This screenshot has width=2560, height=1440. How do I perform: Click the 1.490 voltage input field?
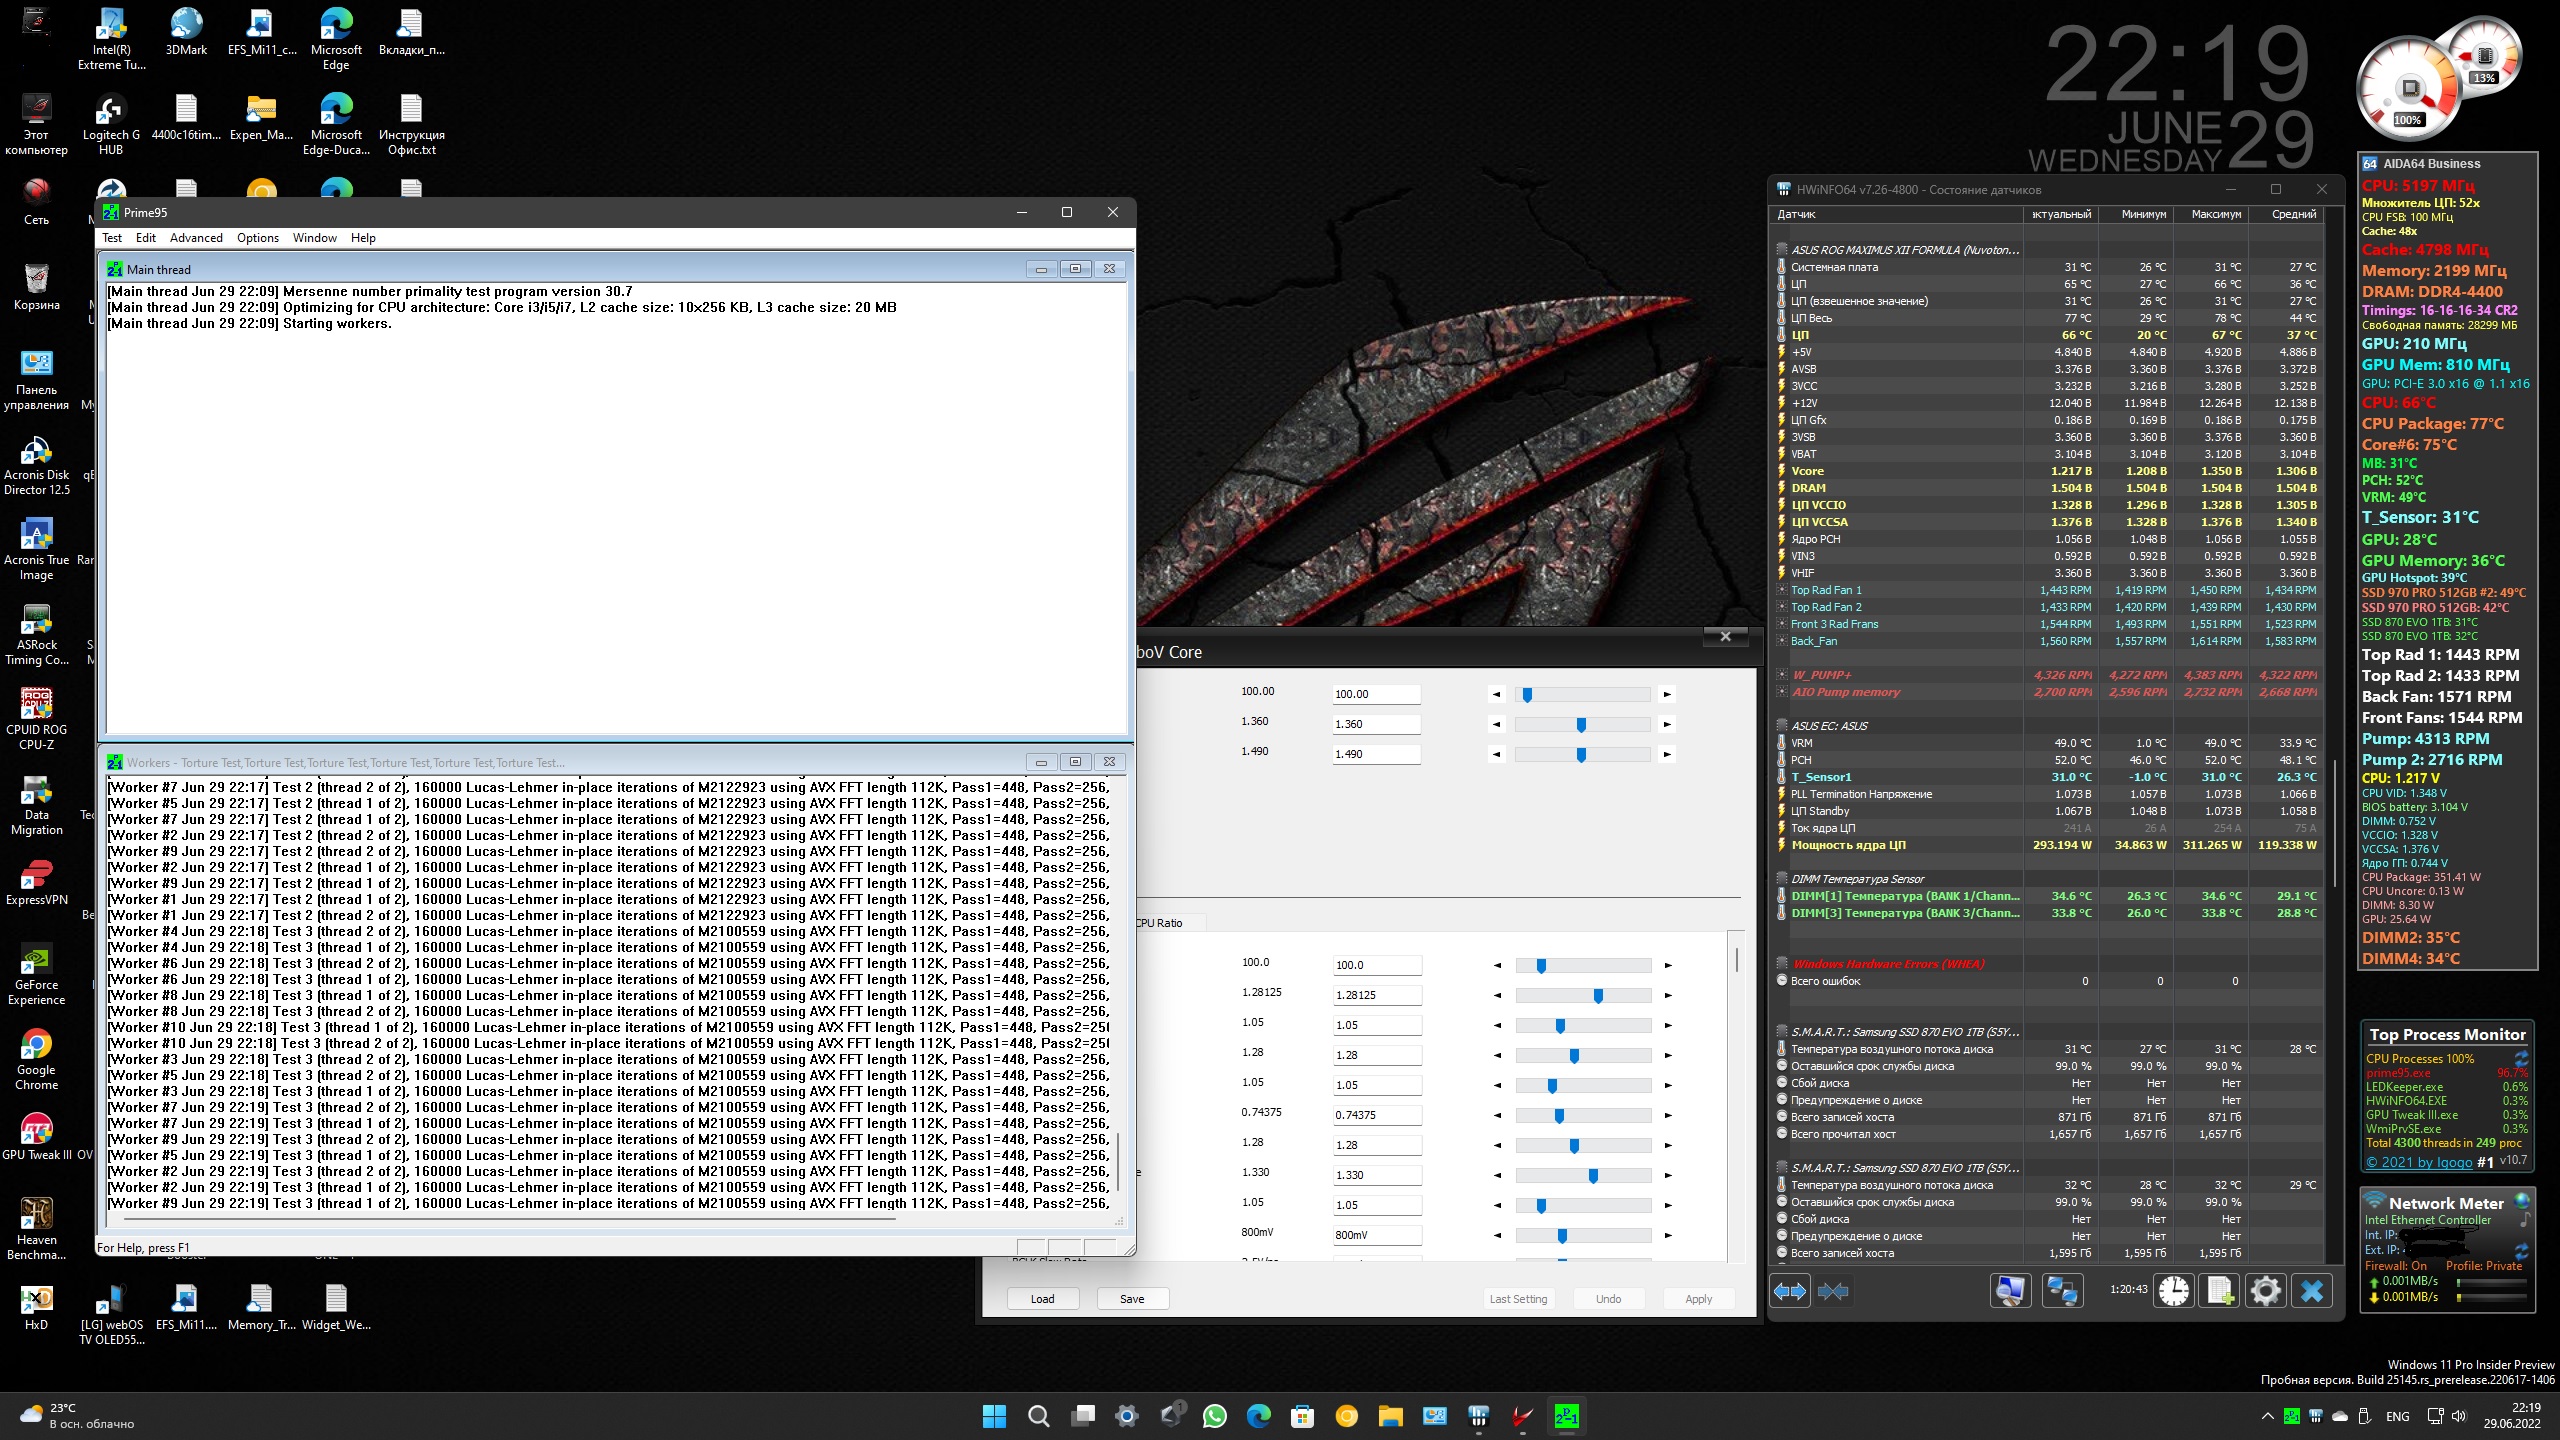pyautogui.click(x=1375, y=754)
